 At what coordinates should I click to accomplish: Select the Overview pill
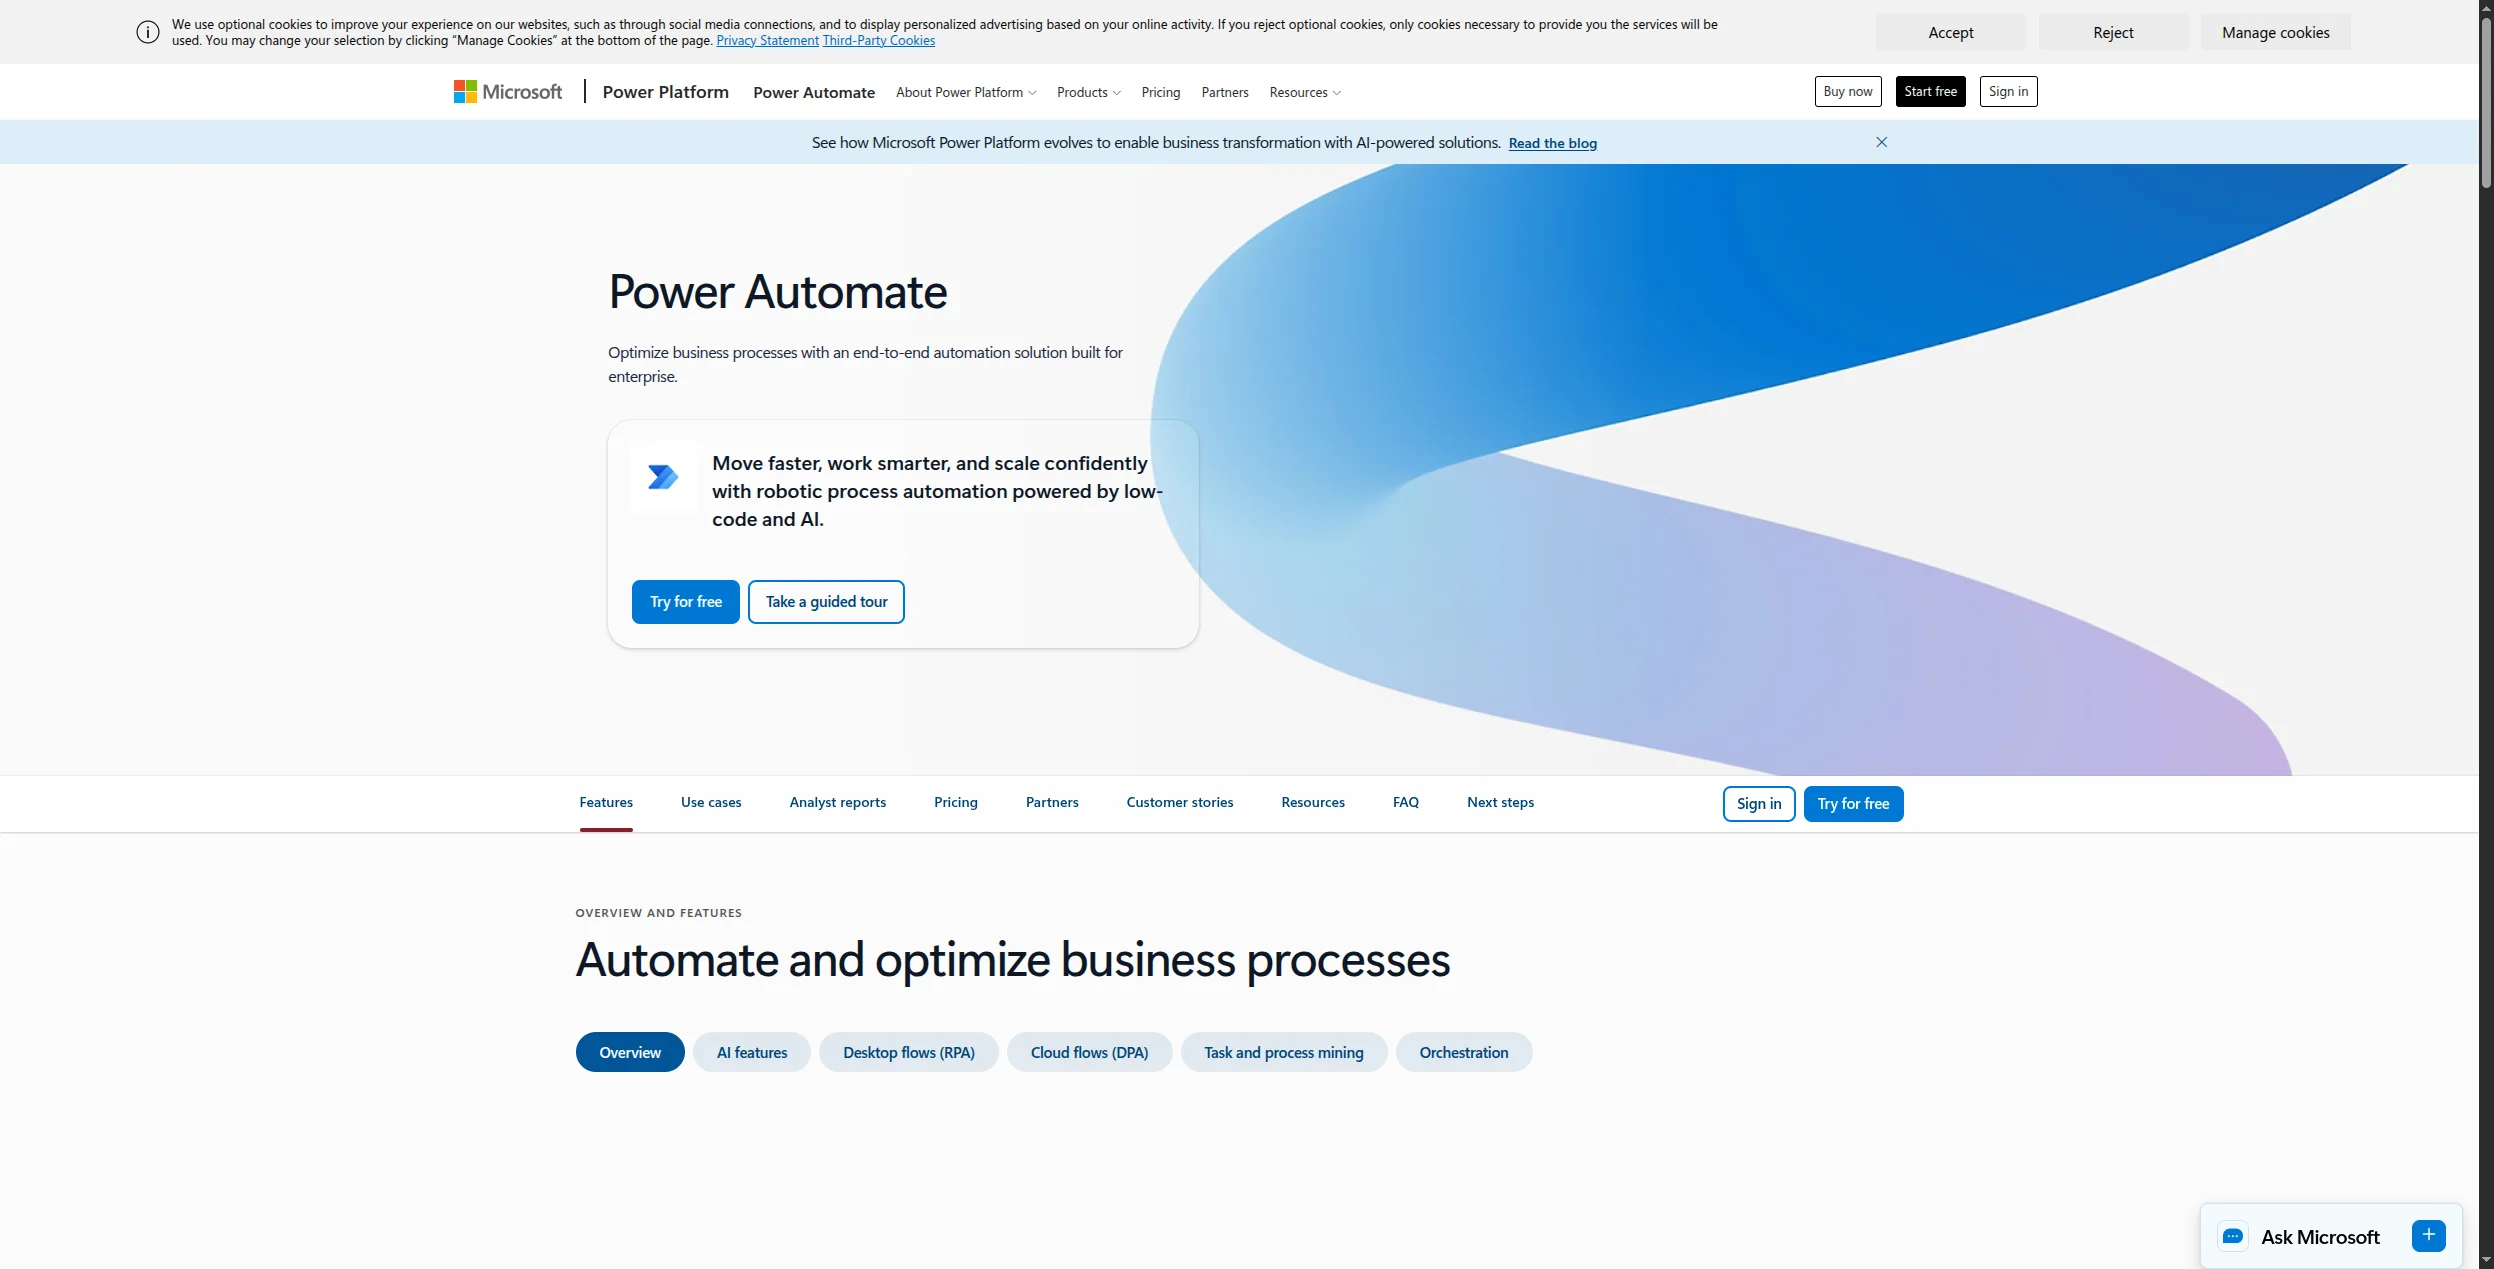630,1052
